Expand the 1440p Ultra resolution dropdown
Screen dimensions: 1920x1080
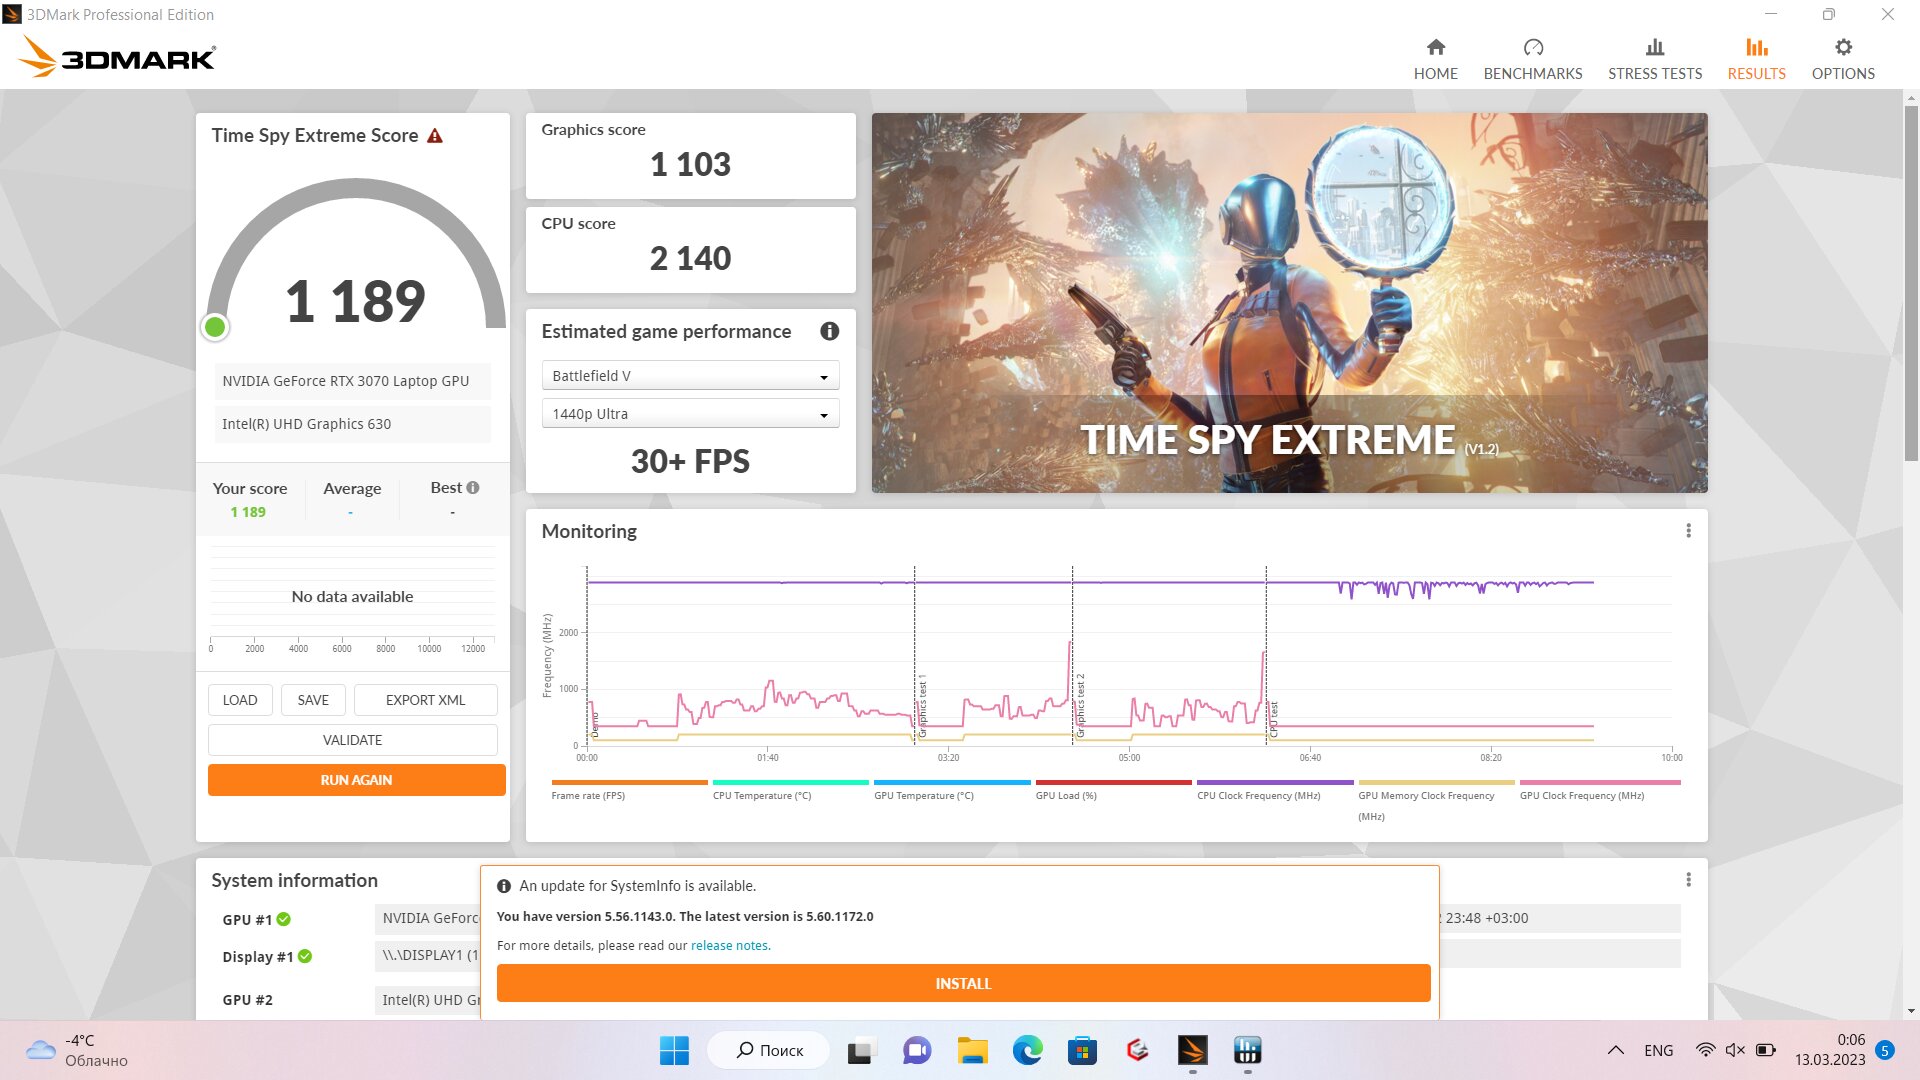[x=690, y=414]
